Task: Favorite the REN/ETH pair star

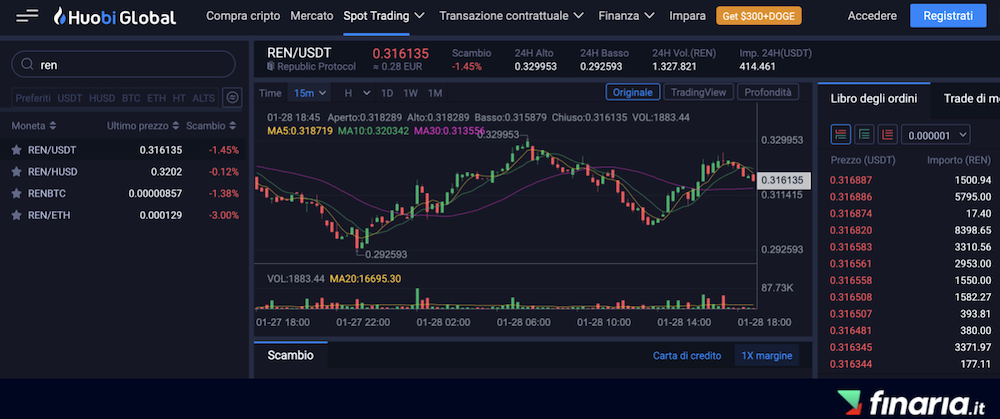Action: [x=17, y=216]
